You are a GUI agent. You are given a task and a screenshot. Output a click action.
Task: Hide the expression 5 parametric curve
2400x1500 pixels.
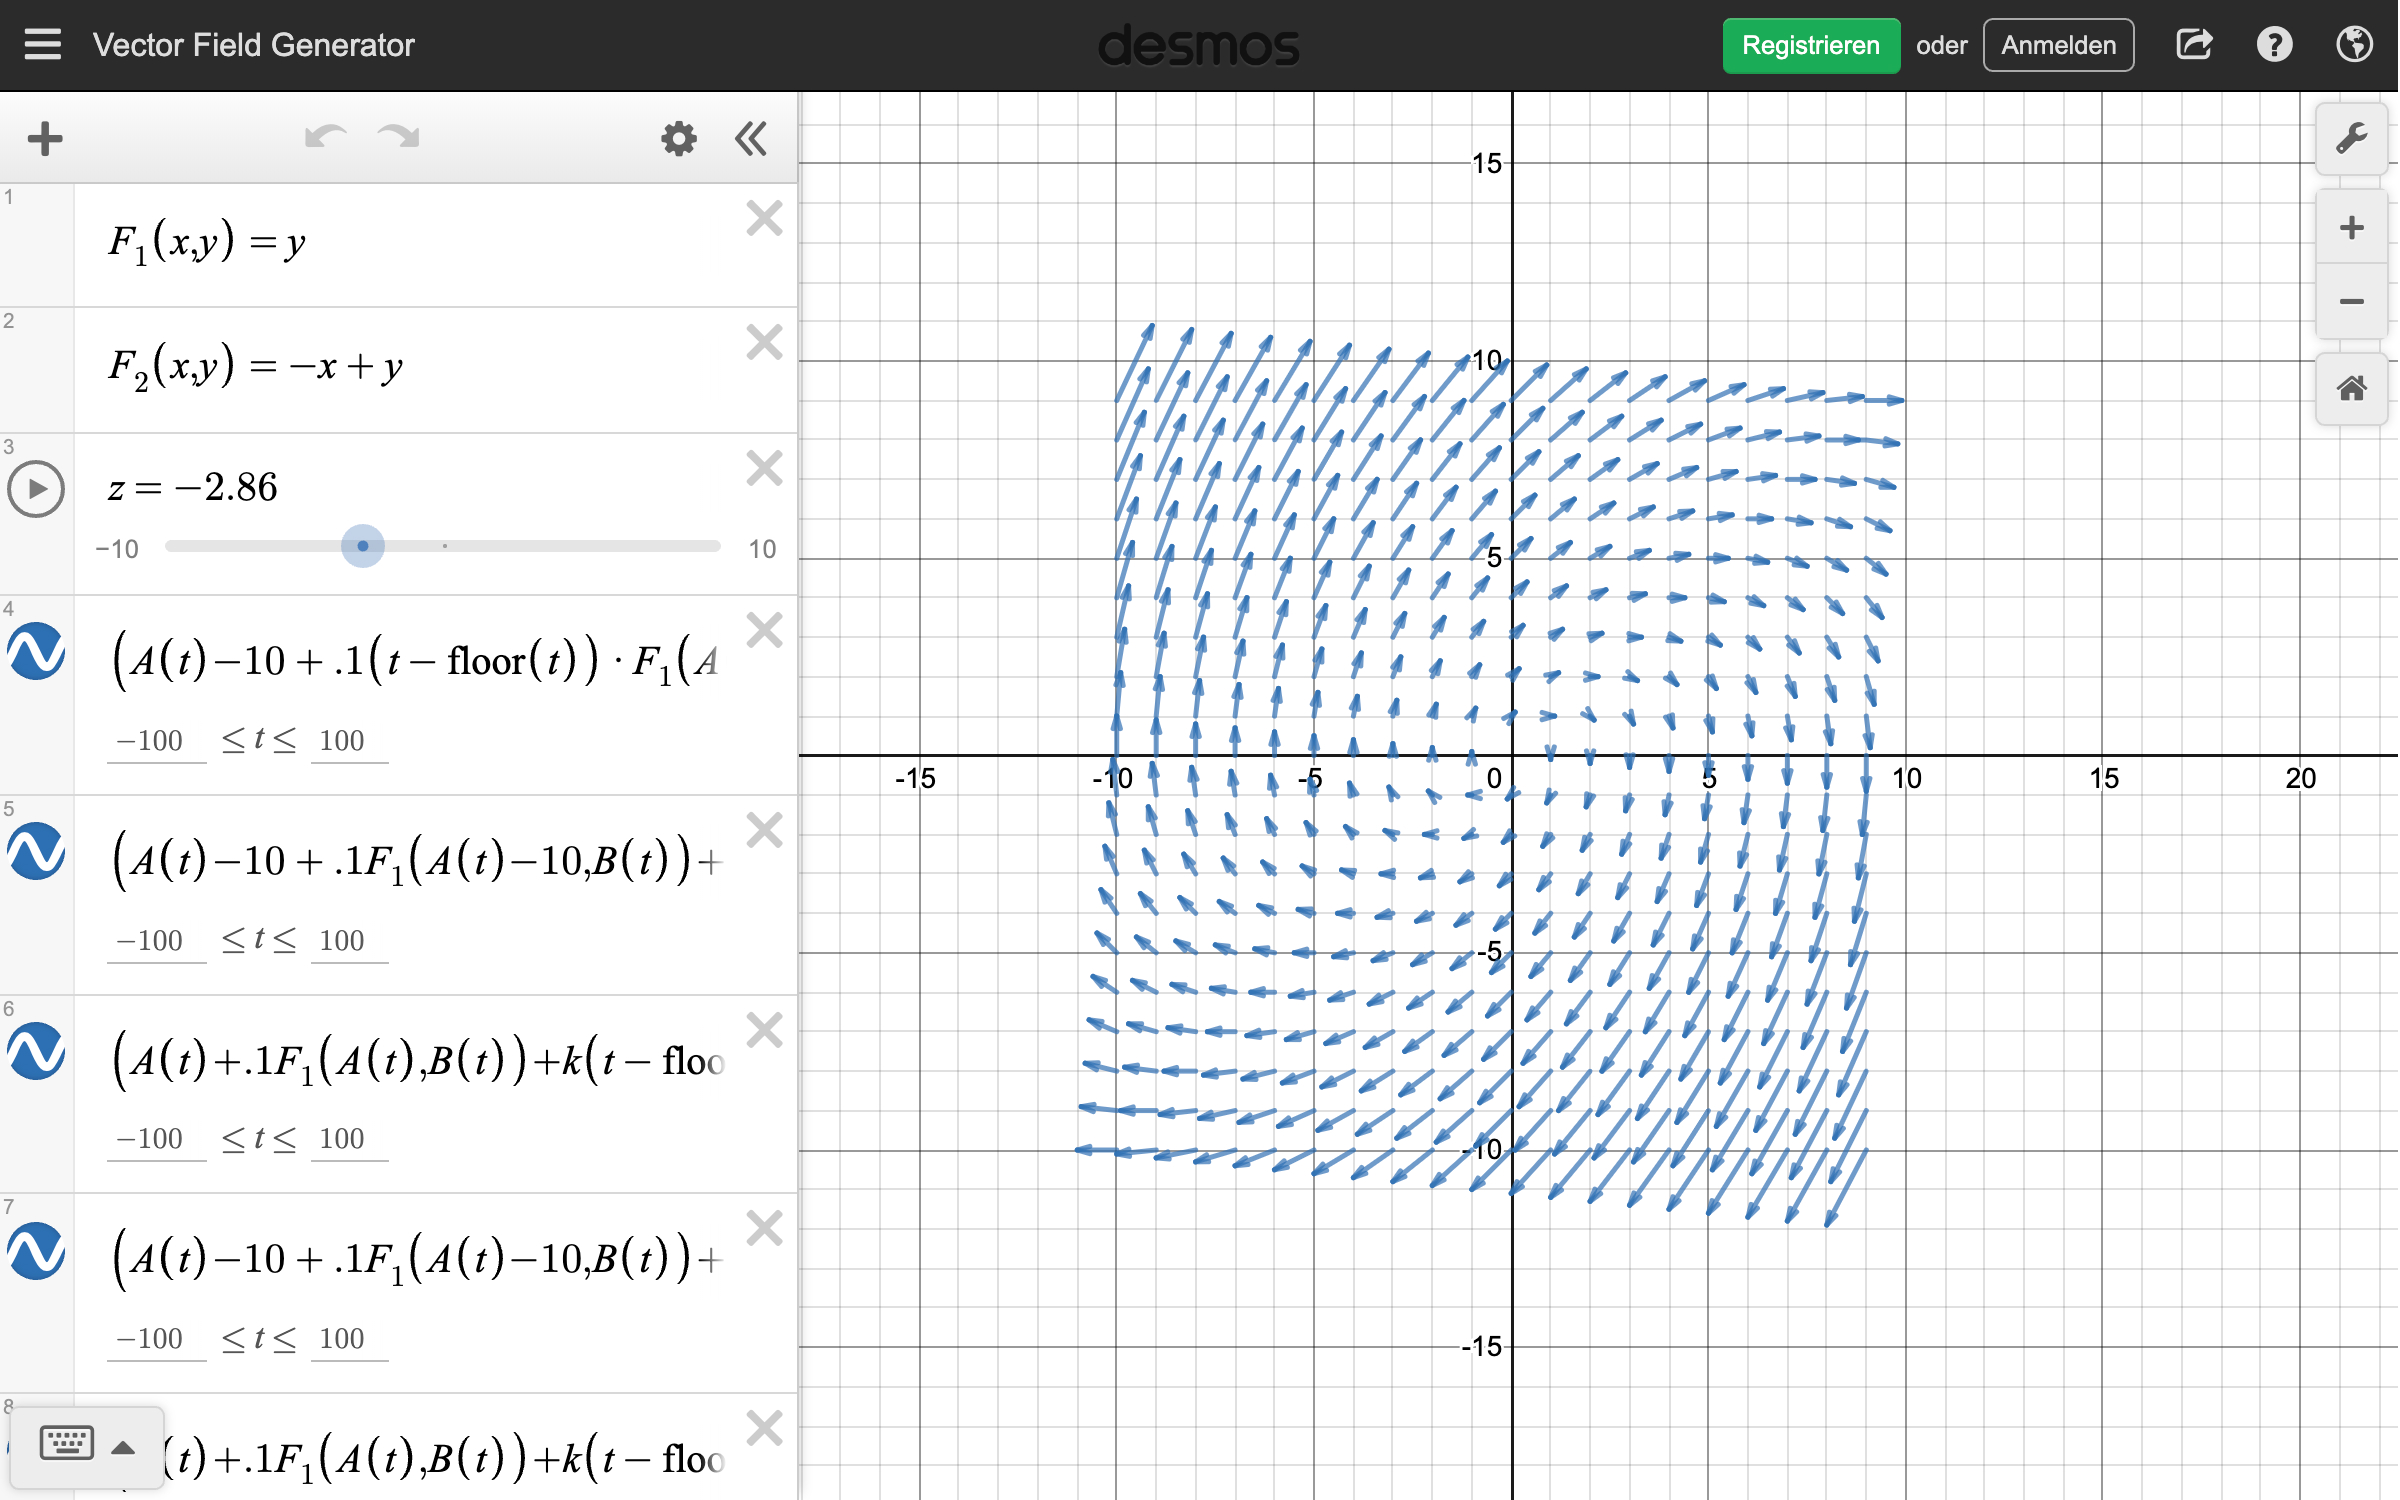pos(37,852)
